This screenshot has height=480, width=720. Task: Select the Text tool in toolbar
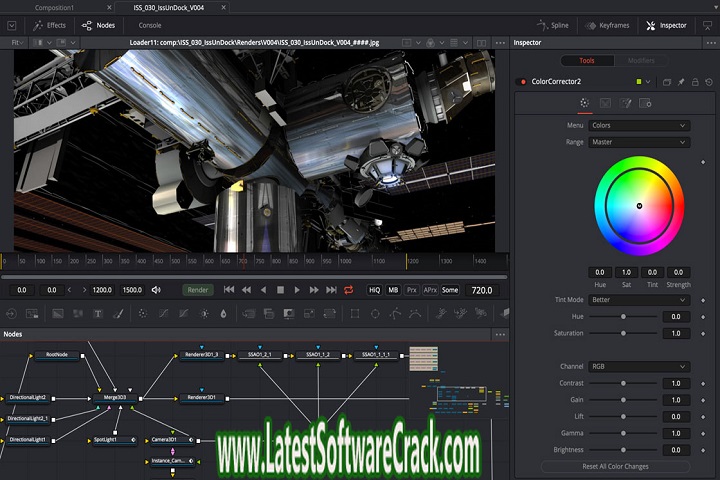[100, 313]
